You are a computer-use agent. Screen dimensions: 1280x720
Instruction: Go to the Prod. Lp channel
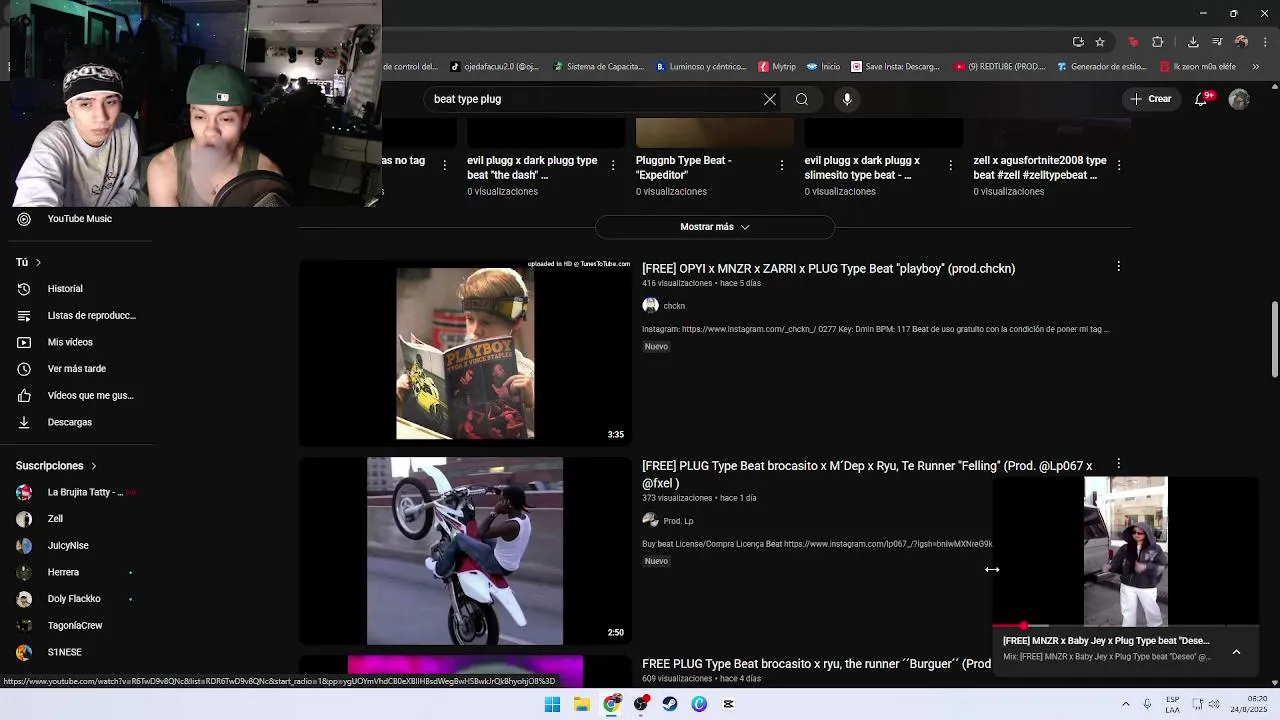click(678, 521)
